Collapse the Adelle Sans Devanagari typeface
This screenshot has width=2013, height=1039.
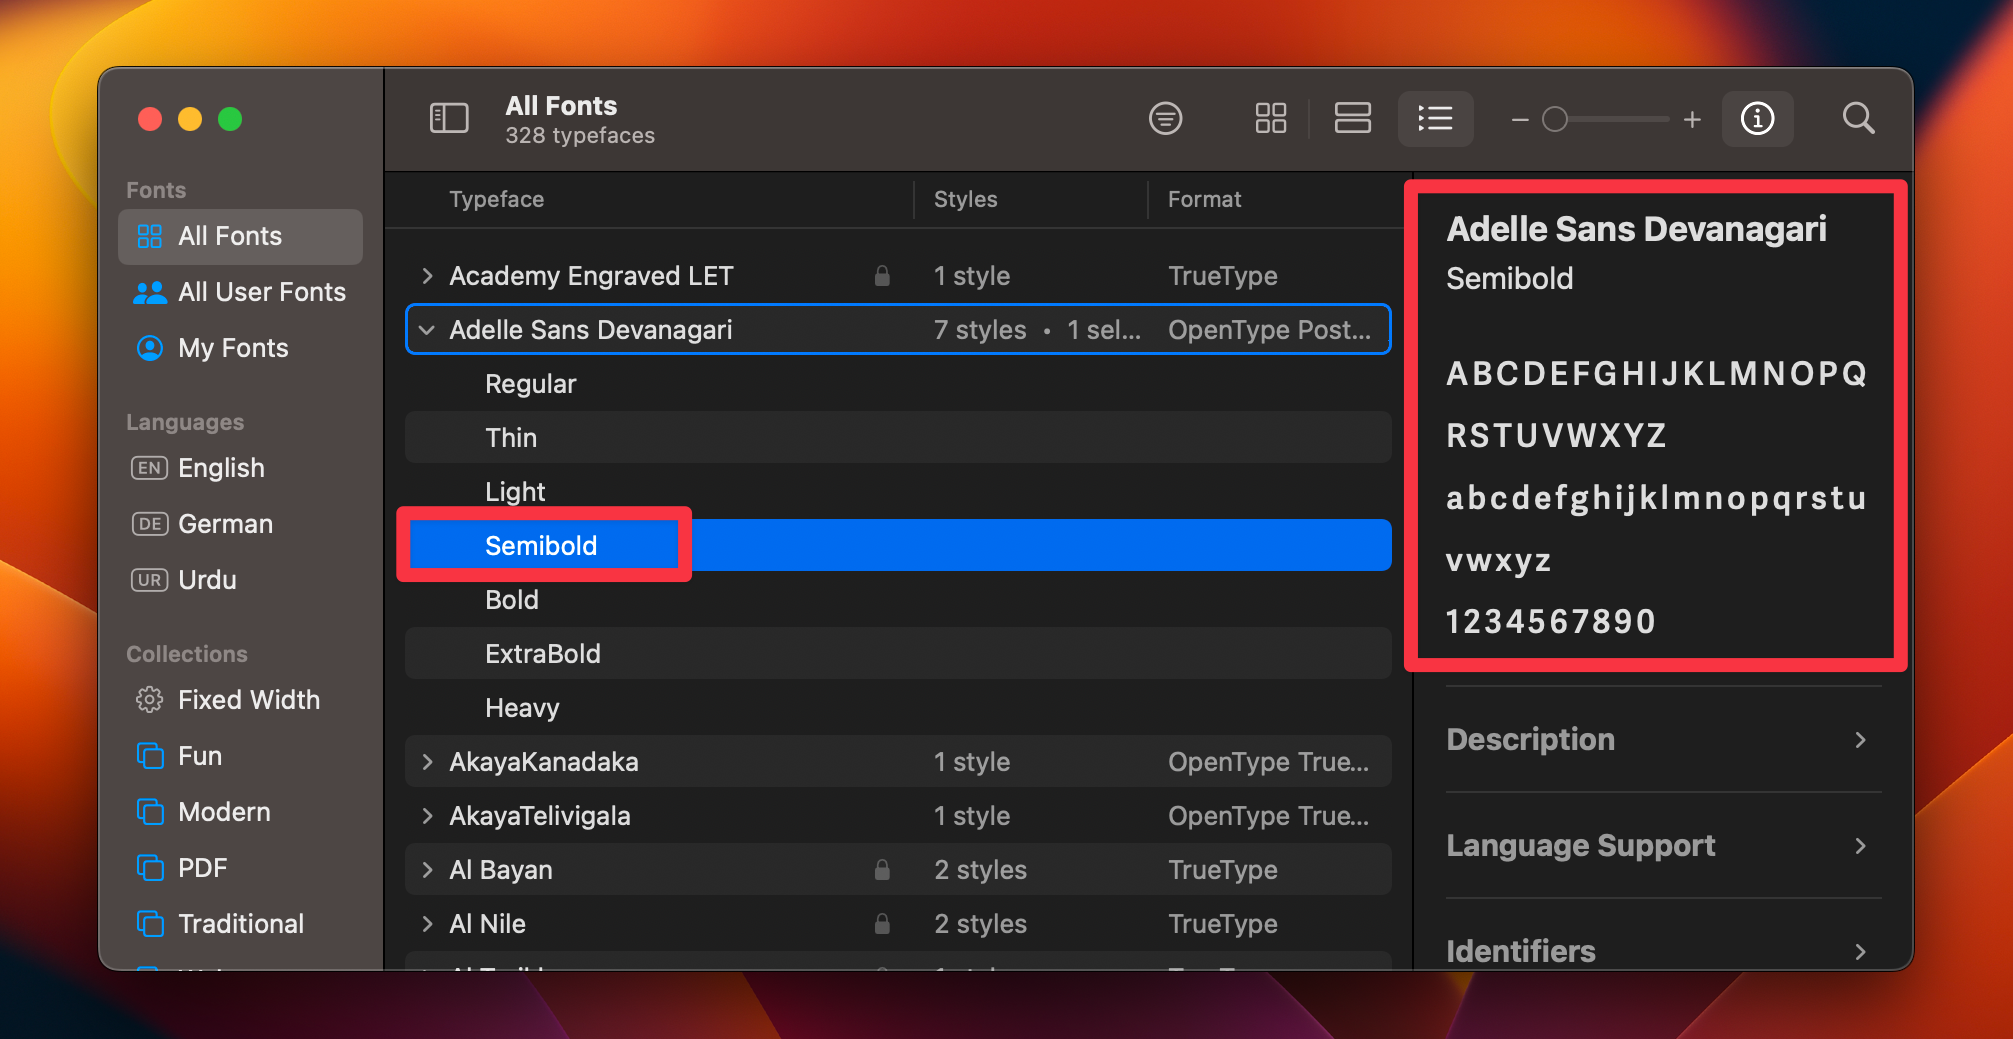tap(427, 329)
